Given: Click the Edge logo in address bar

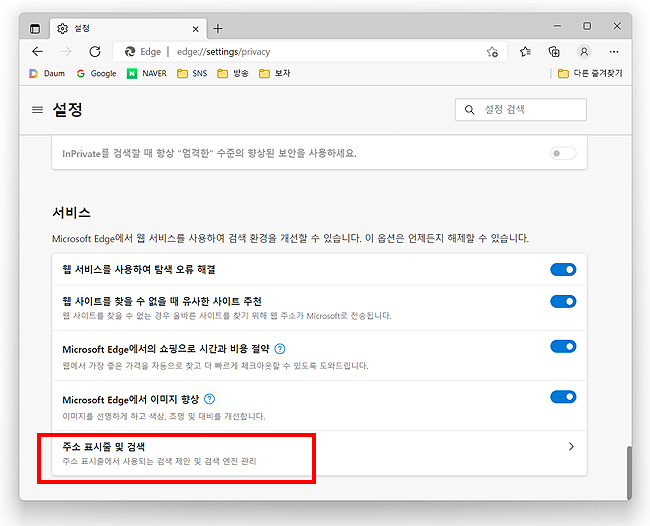Looking at the screenshot, I should [x=130, y=51].
